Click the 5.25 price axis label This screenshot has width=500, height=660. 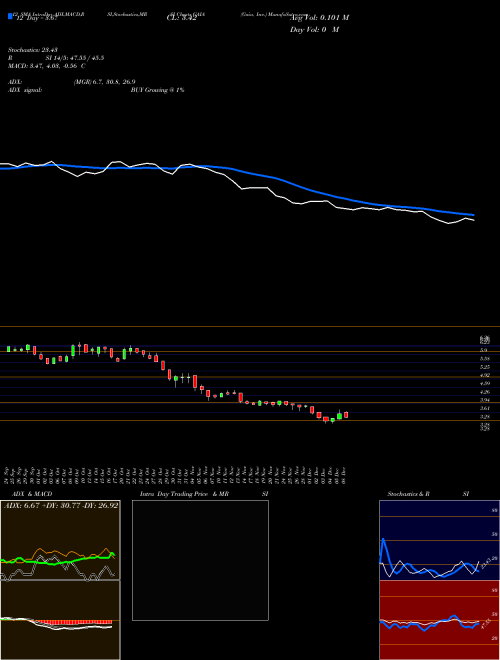(485, 367)
